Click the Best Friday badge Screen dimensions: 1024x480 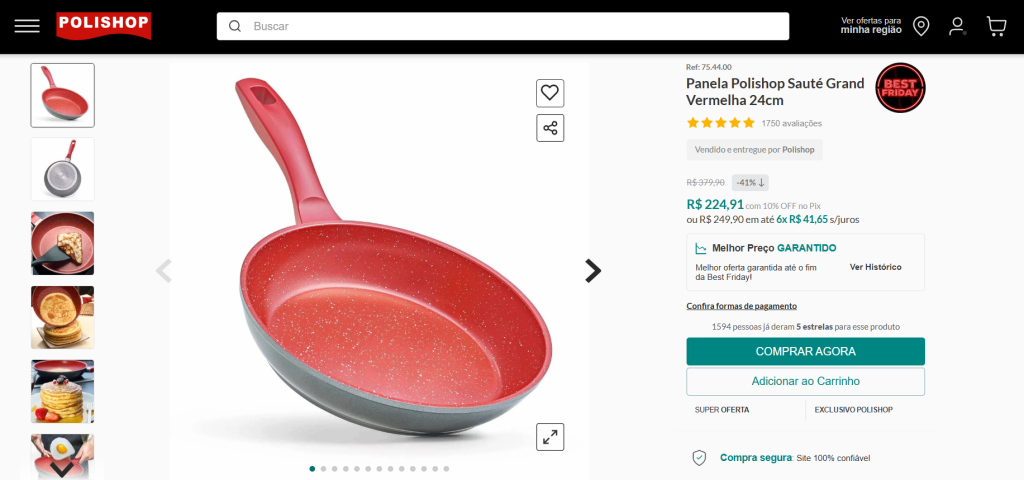click(900, 88)
